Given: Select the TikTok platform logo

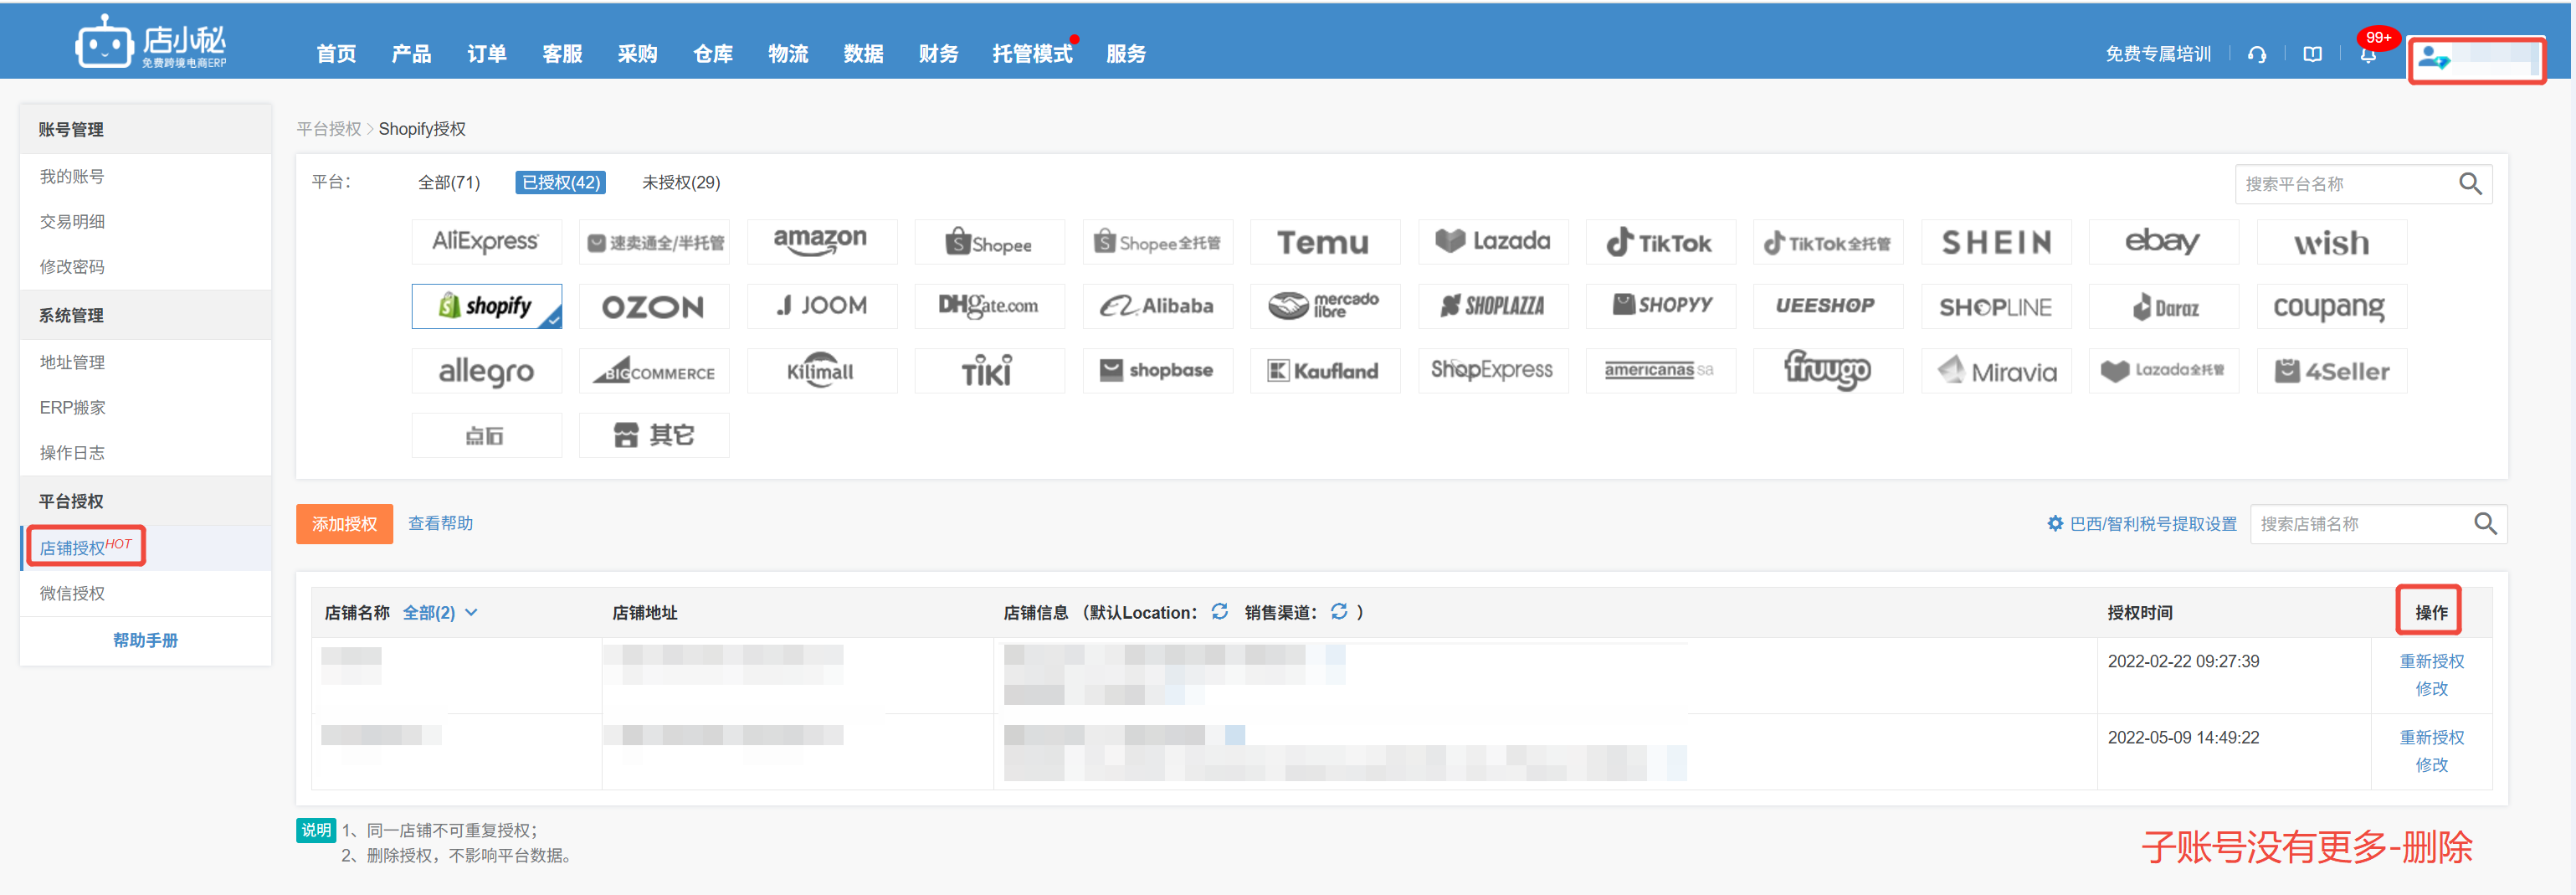Looking at the screenshot, I should [1659, 243].
